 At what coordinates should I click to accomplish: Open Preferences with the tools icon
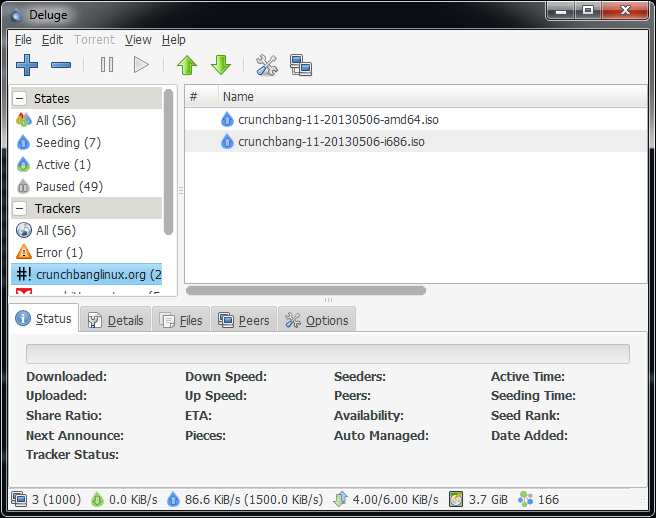tap(266, 65)
